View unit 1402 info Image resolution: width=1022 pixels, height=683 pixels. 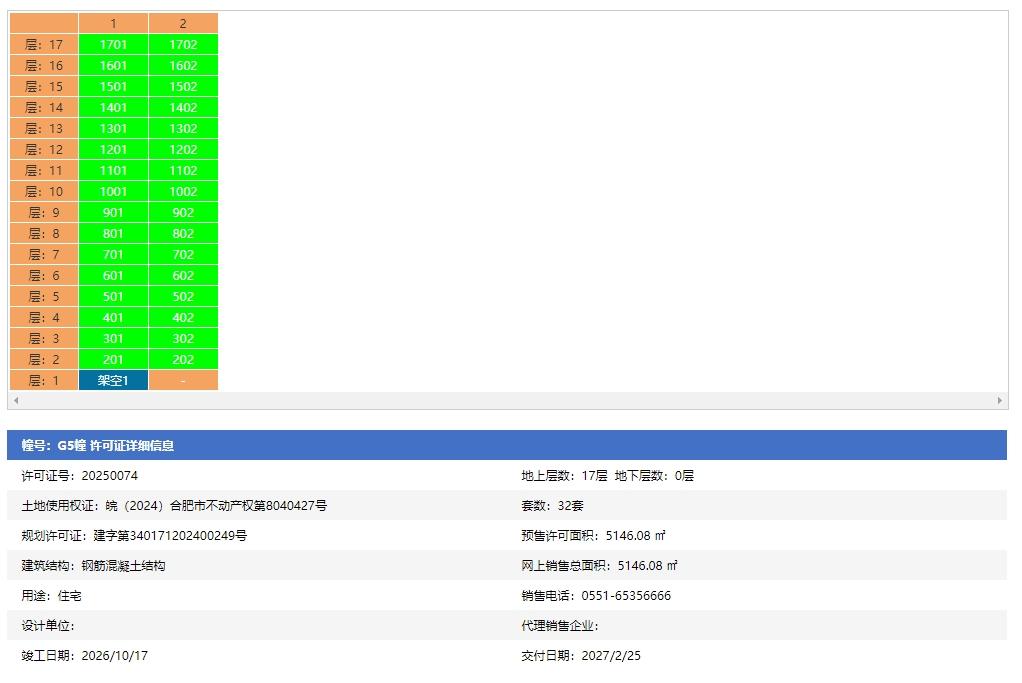183,108
